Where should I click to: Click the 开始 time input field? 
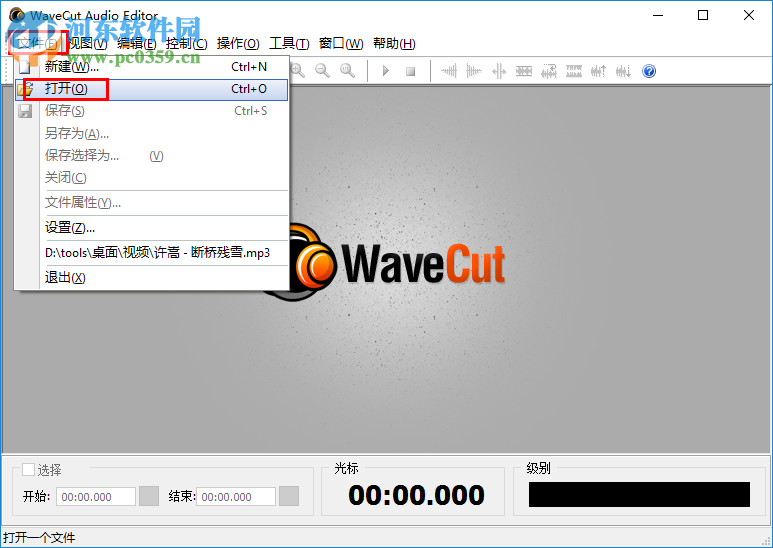point(96,497)
